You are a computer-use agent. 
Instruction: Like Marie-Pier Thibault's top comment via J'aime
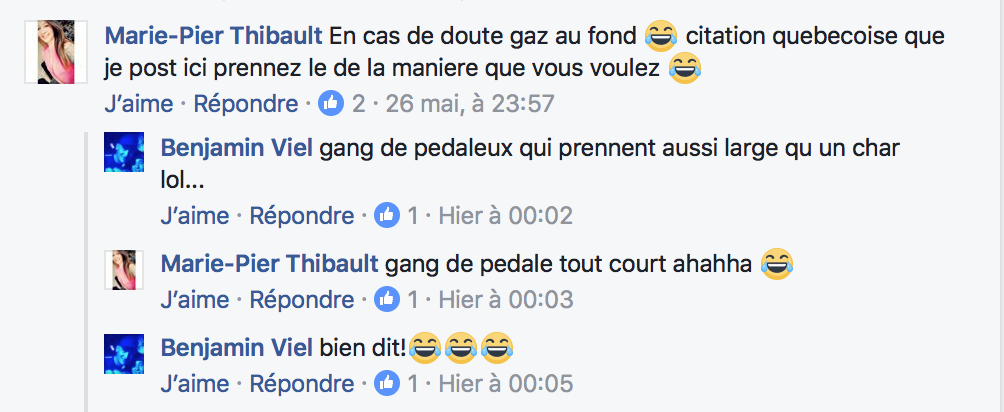(138, 104)
